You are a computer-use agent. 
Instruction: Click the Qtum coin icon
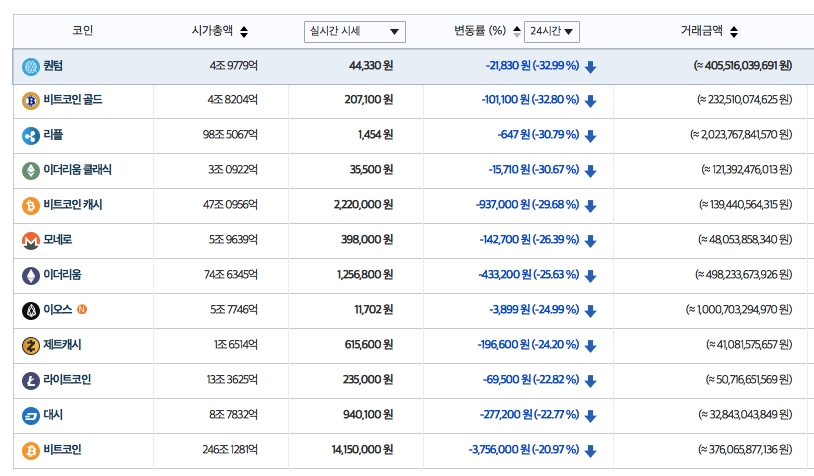31,66
